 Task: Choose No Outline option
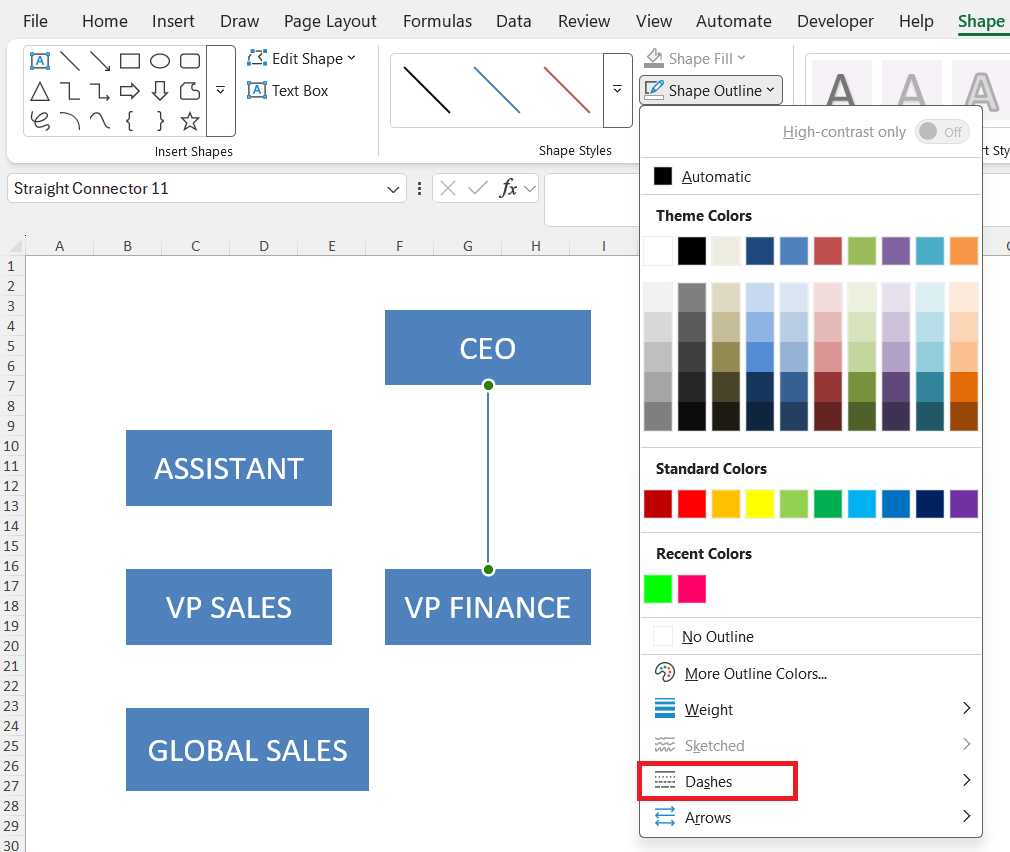[811, 636]
